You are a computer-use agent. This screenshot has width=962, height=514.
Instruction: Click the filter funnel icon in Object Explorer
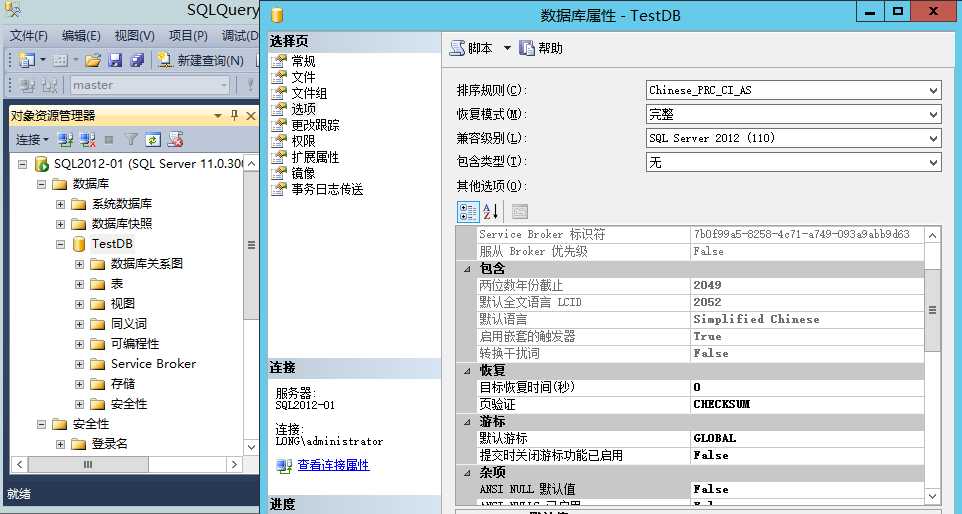(x=131, y=140)
